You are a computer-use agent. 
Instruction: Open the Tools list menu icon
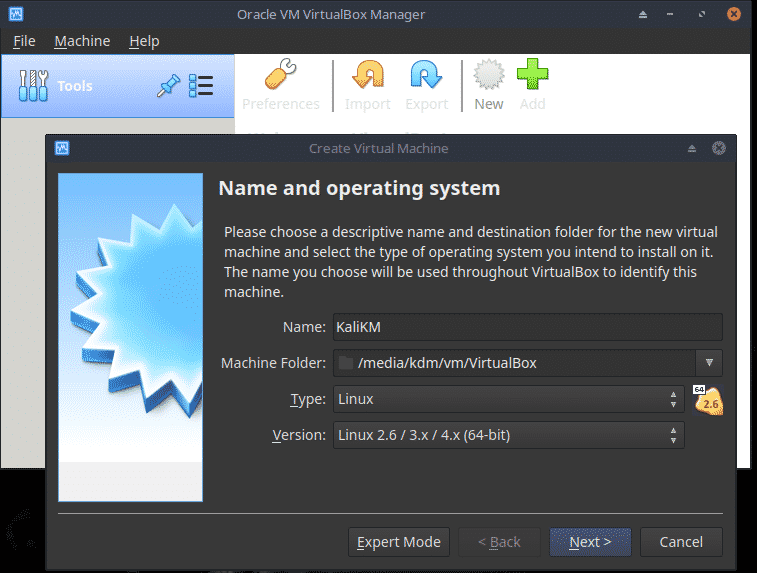201,87
